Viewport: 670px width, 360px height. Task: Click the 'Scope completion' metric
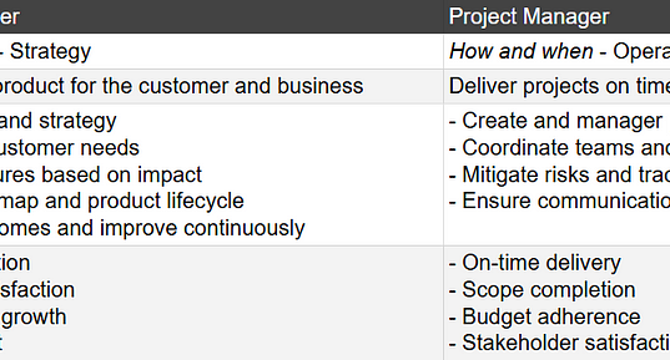coord(542,290)
